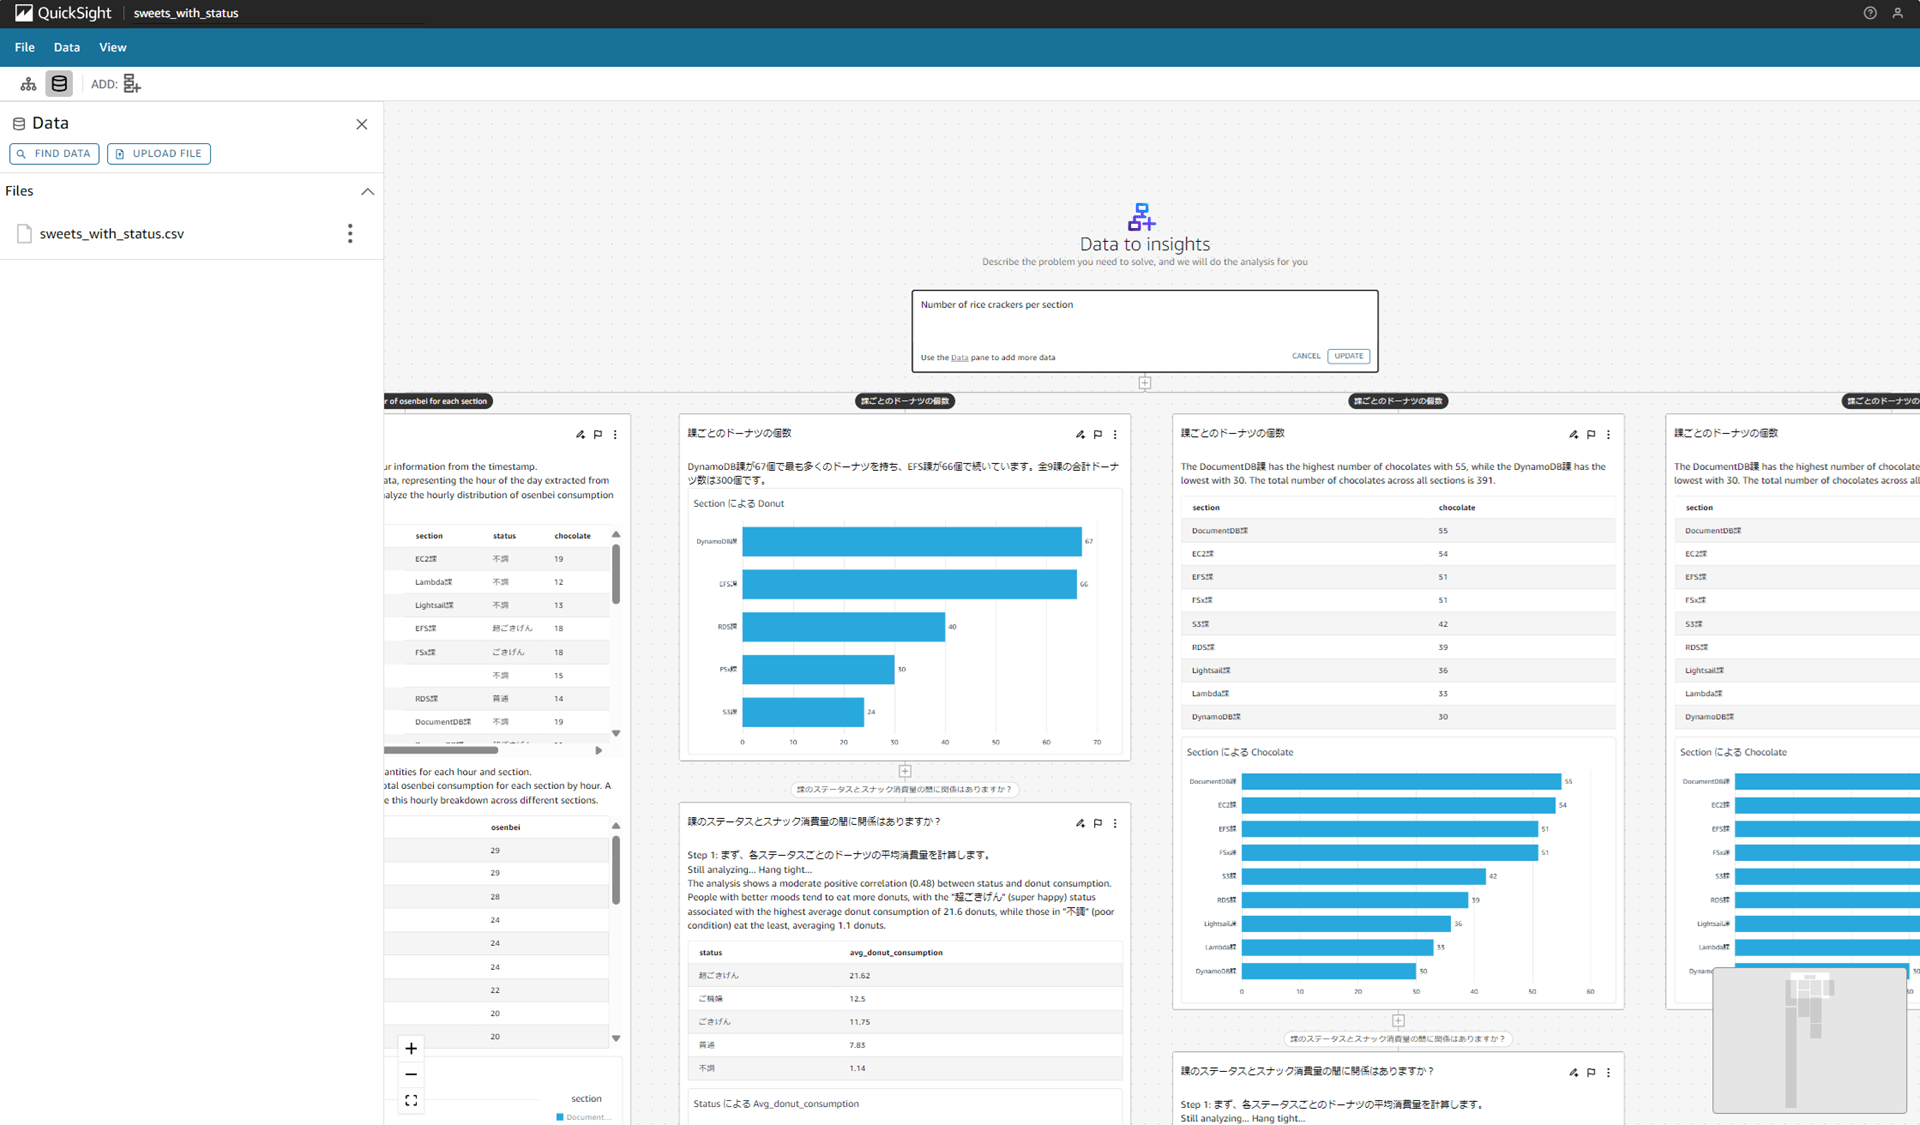Click the DynamoDB bar in Donut chart
Screen dimensions: 1920x1125
(x=911, y=541)
